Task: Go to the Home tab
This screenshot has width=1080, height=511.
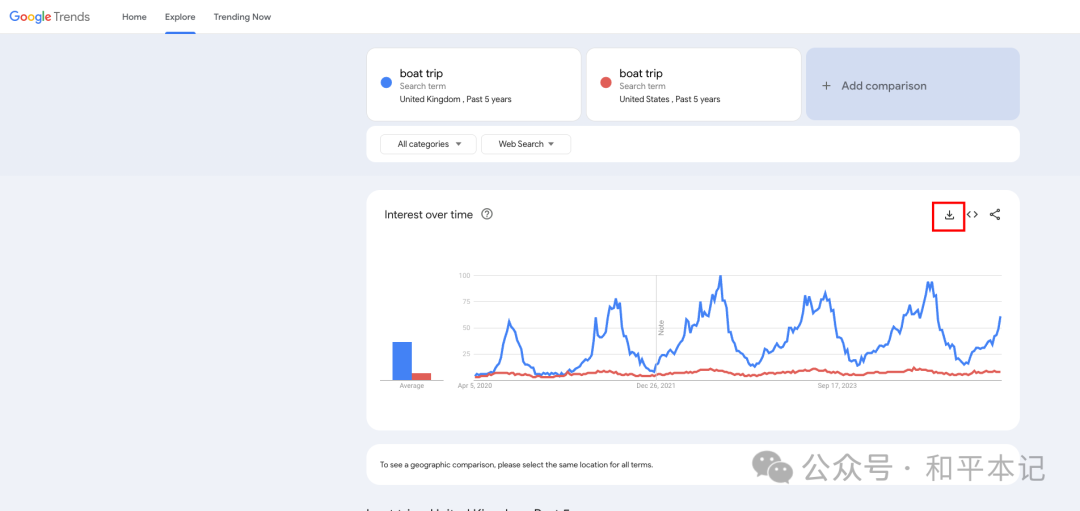Action: [x=134, y=17]
